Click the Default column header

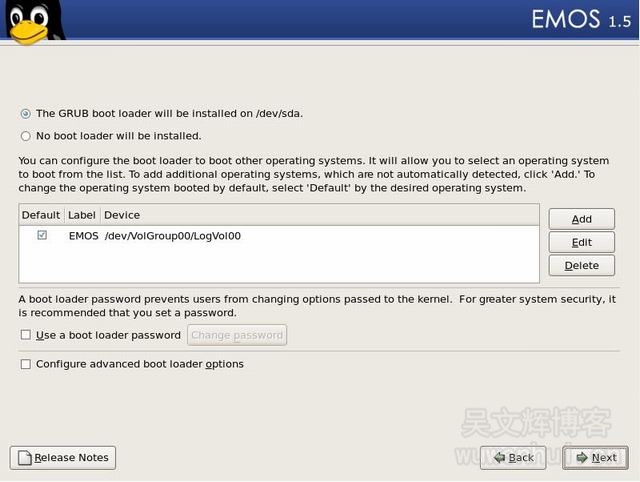(41, 215)
